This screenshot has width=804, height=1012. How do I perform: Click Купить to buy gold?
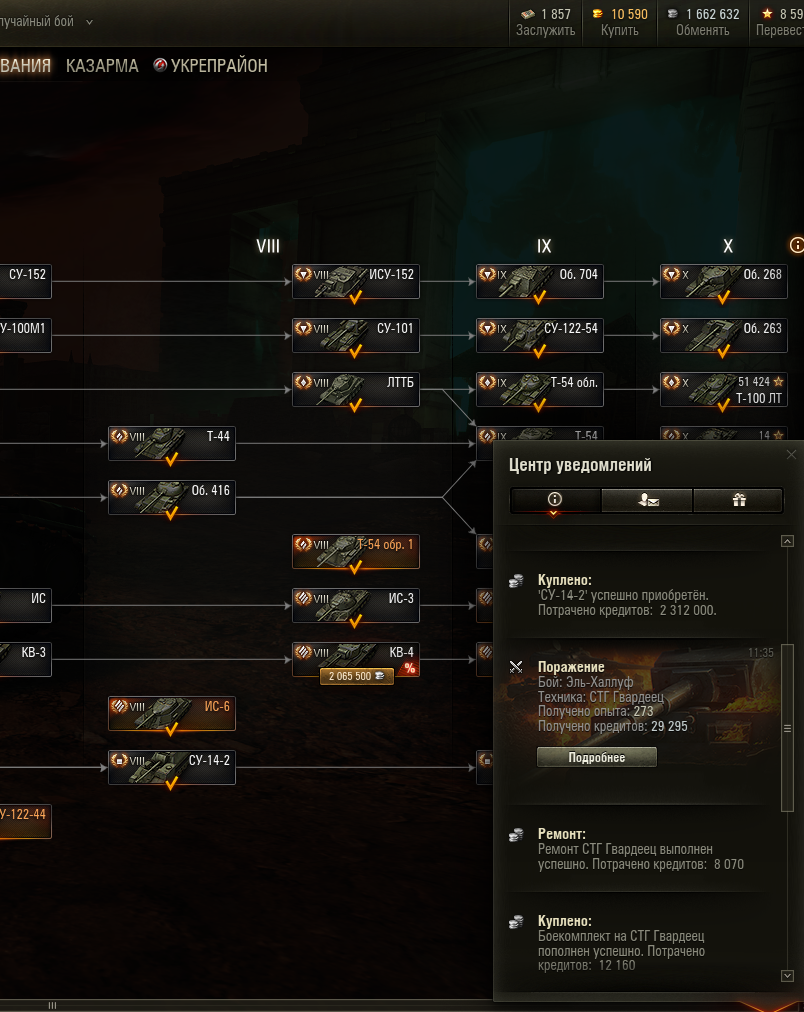pyautogui.click(x=619, y=30)
